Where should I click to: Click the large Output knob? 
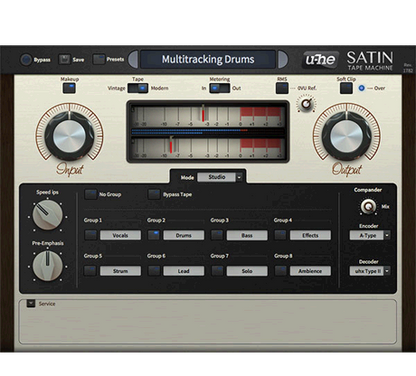pyautogui.click(x=347, y=136)
